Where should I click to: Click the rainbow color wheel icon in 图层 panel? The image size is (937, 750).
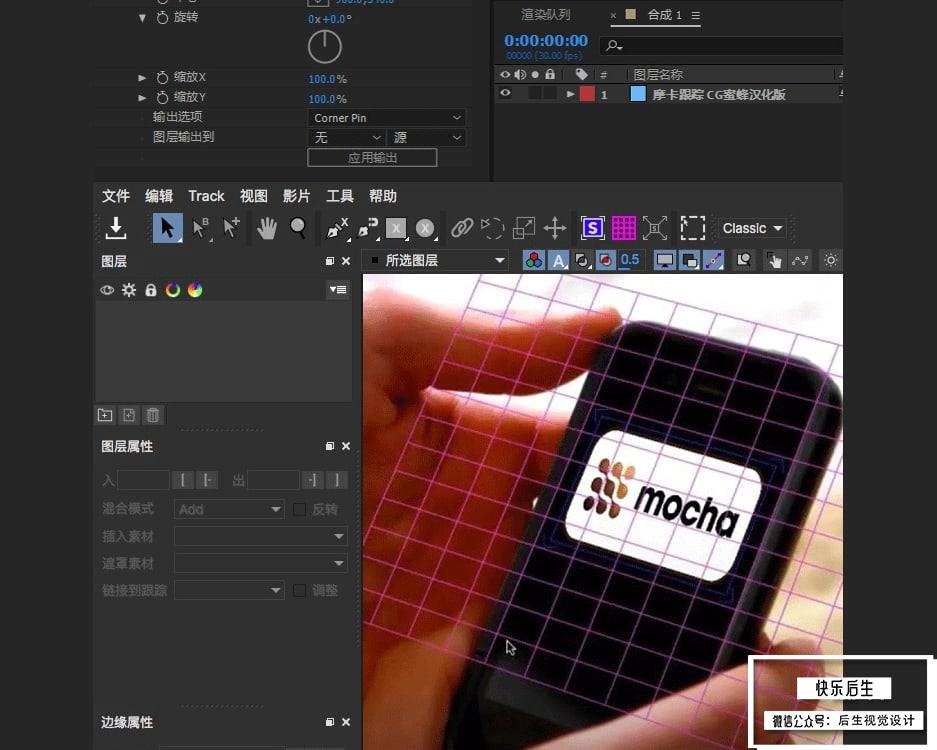pos(195,290)
